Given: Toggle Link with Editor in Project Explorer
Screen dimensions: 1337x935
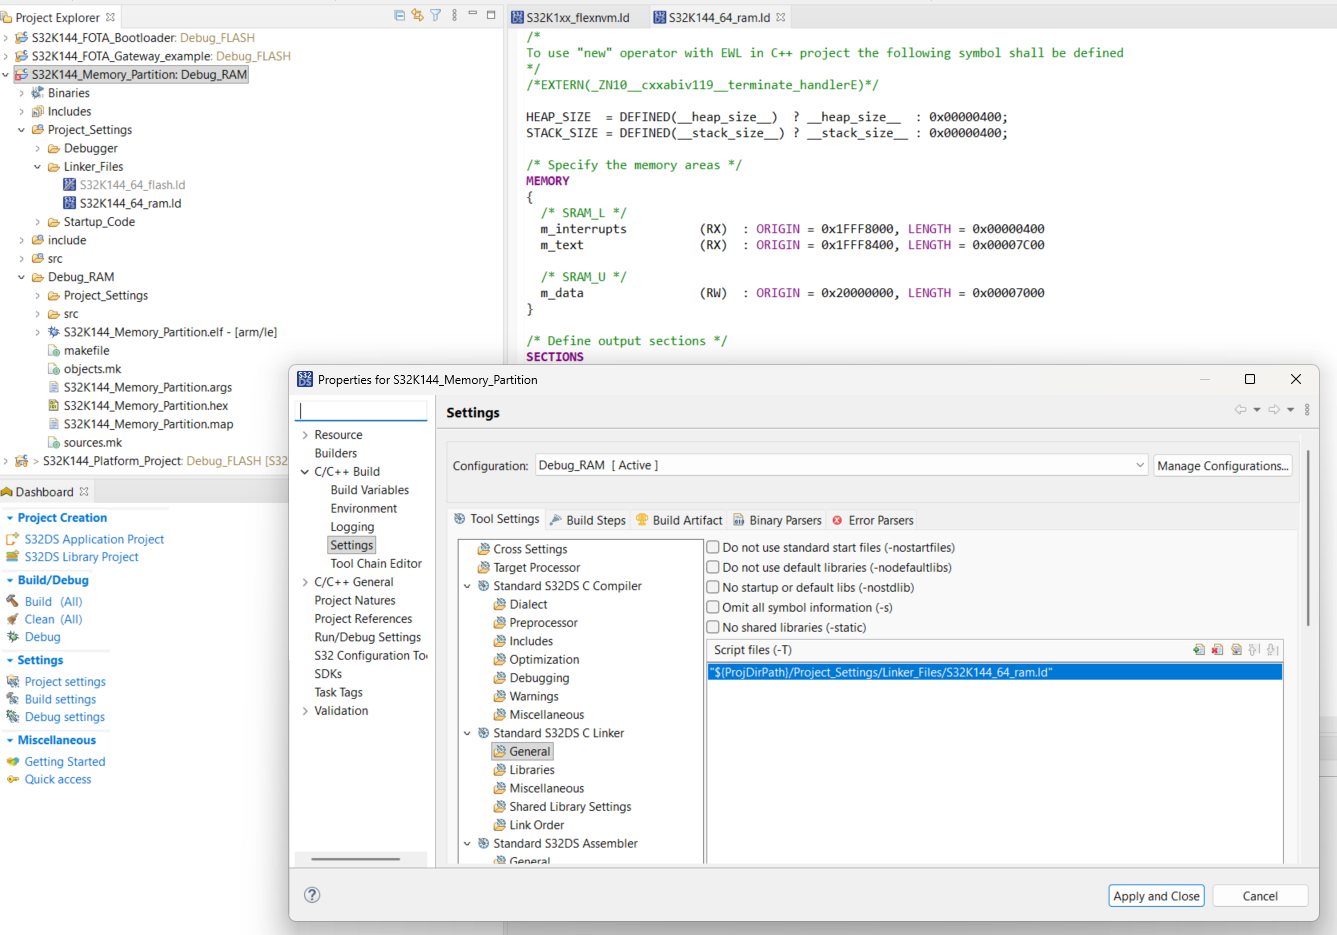Looking at the screenshot, I should 417,14.
